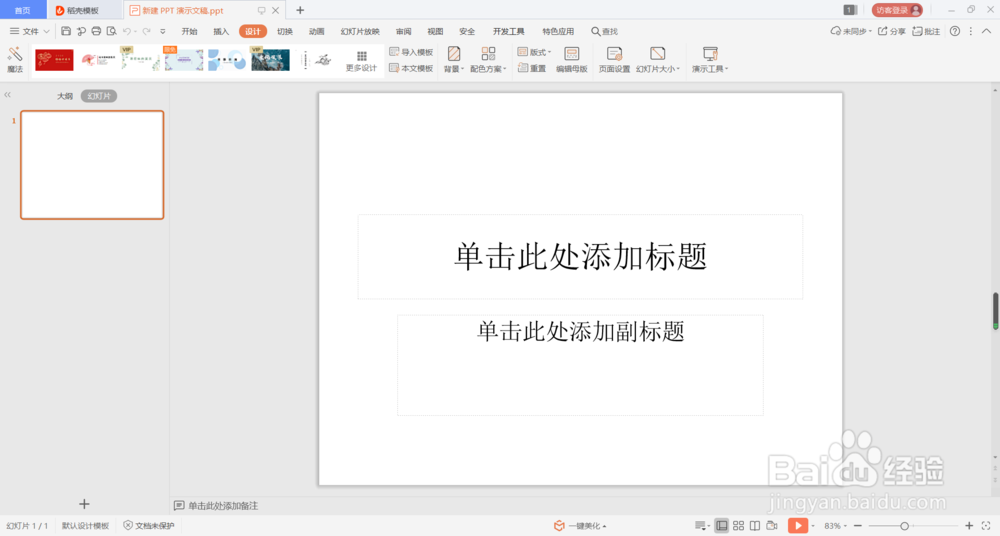1000x536 pixels.
Task: Apply the red design template thumbnail
Action: [54, 60]
